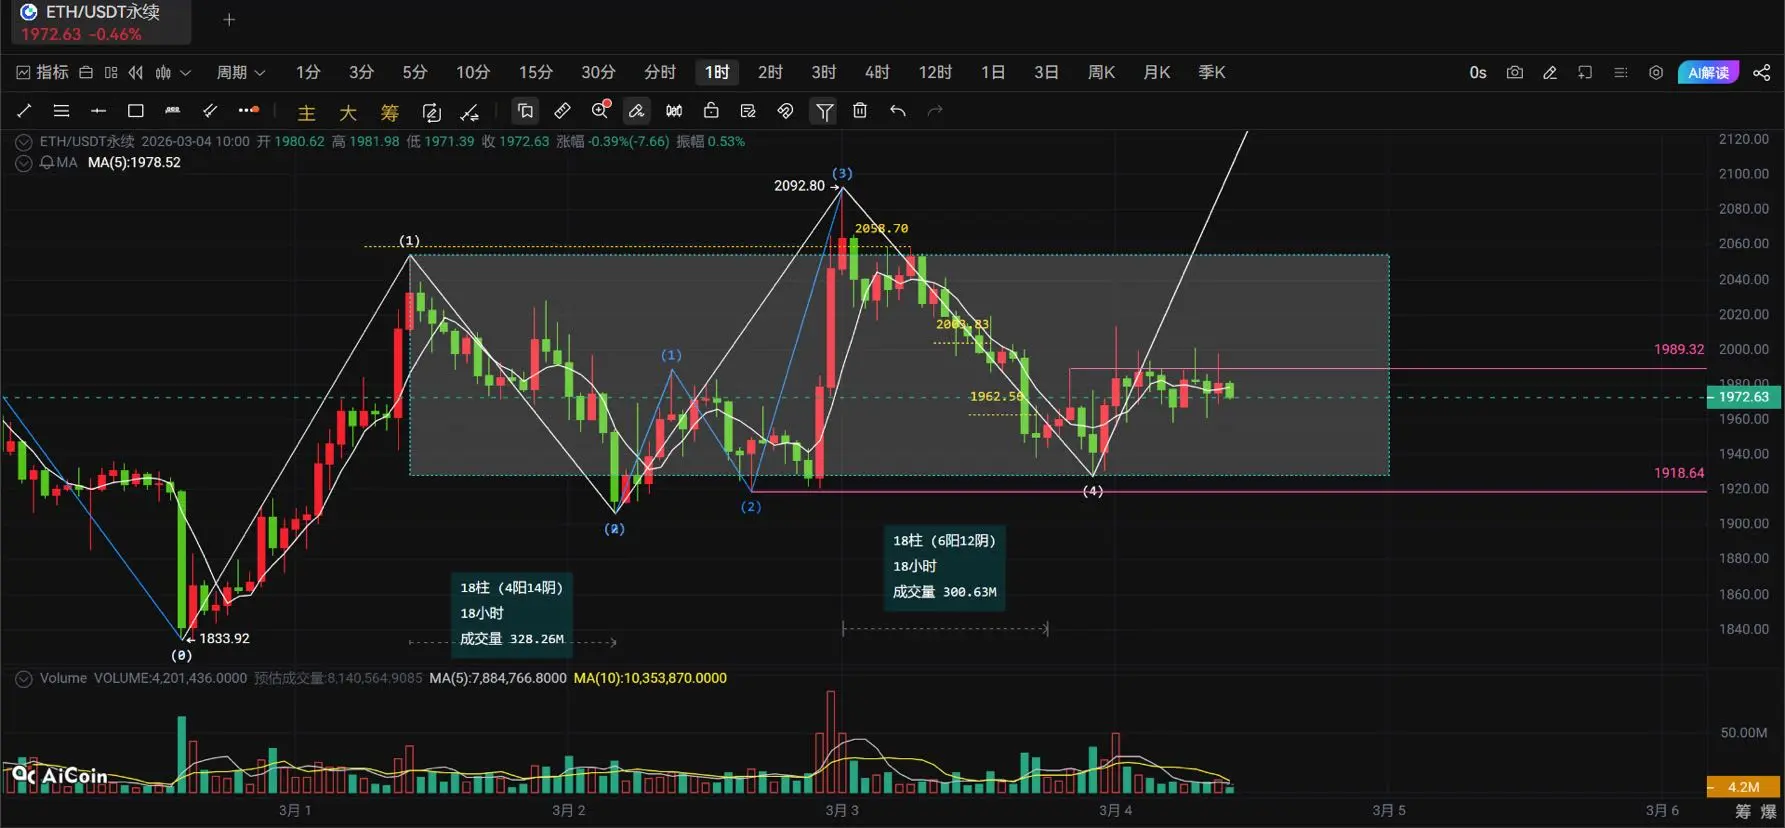Image resolution: width=1785 pixels, height=828 pixels.
Task: Switch to the 4时 timeframe
Action: [877, 72]
